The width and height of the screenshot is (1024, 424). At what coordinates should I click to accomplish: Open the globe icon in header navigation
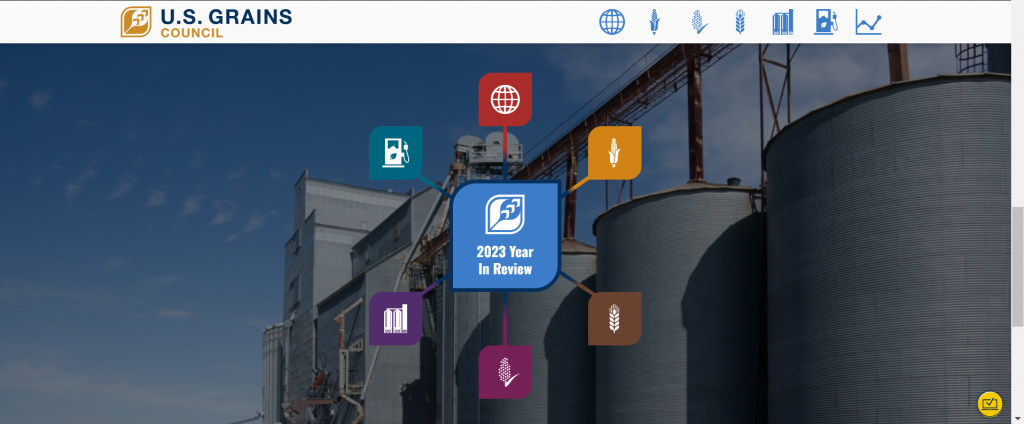pyautogui.click(x=612, y=22)
